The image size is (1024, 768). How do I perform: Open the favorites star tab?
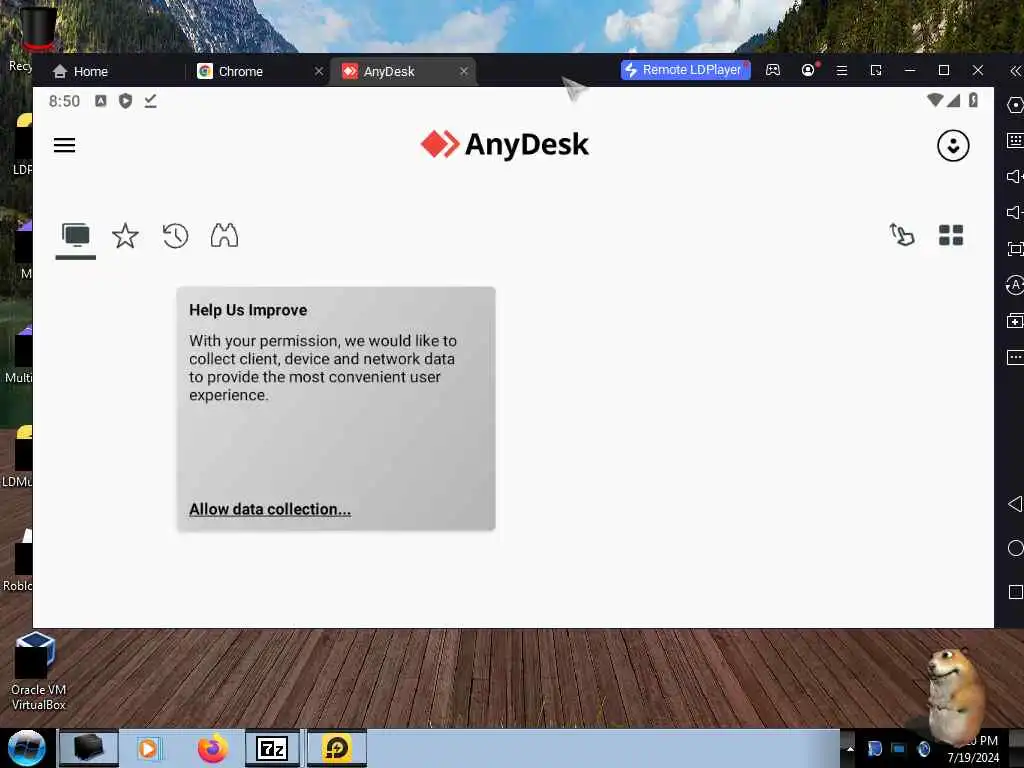click(x=125, y=236)
